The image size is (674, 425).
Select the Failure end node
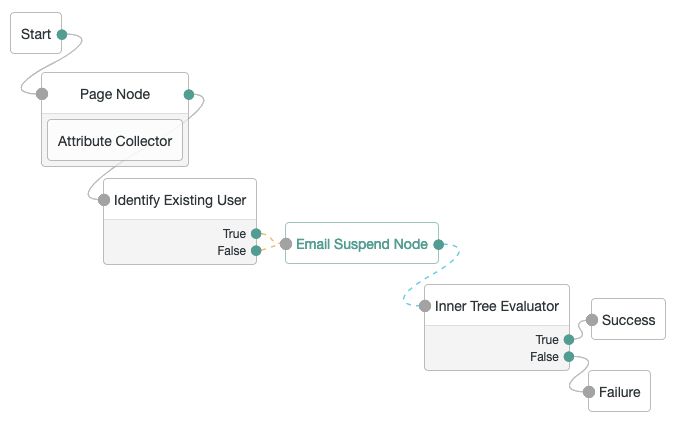pos(619,391)
